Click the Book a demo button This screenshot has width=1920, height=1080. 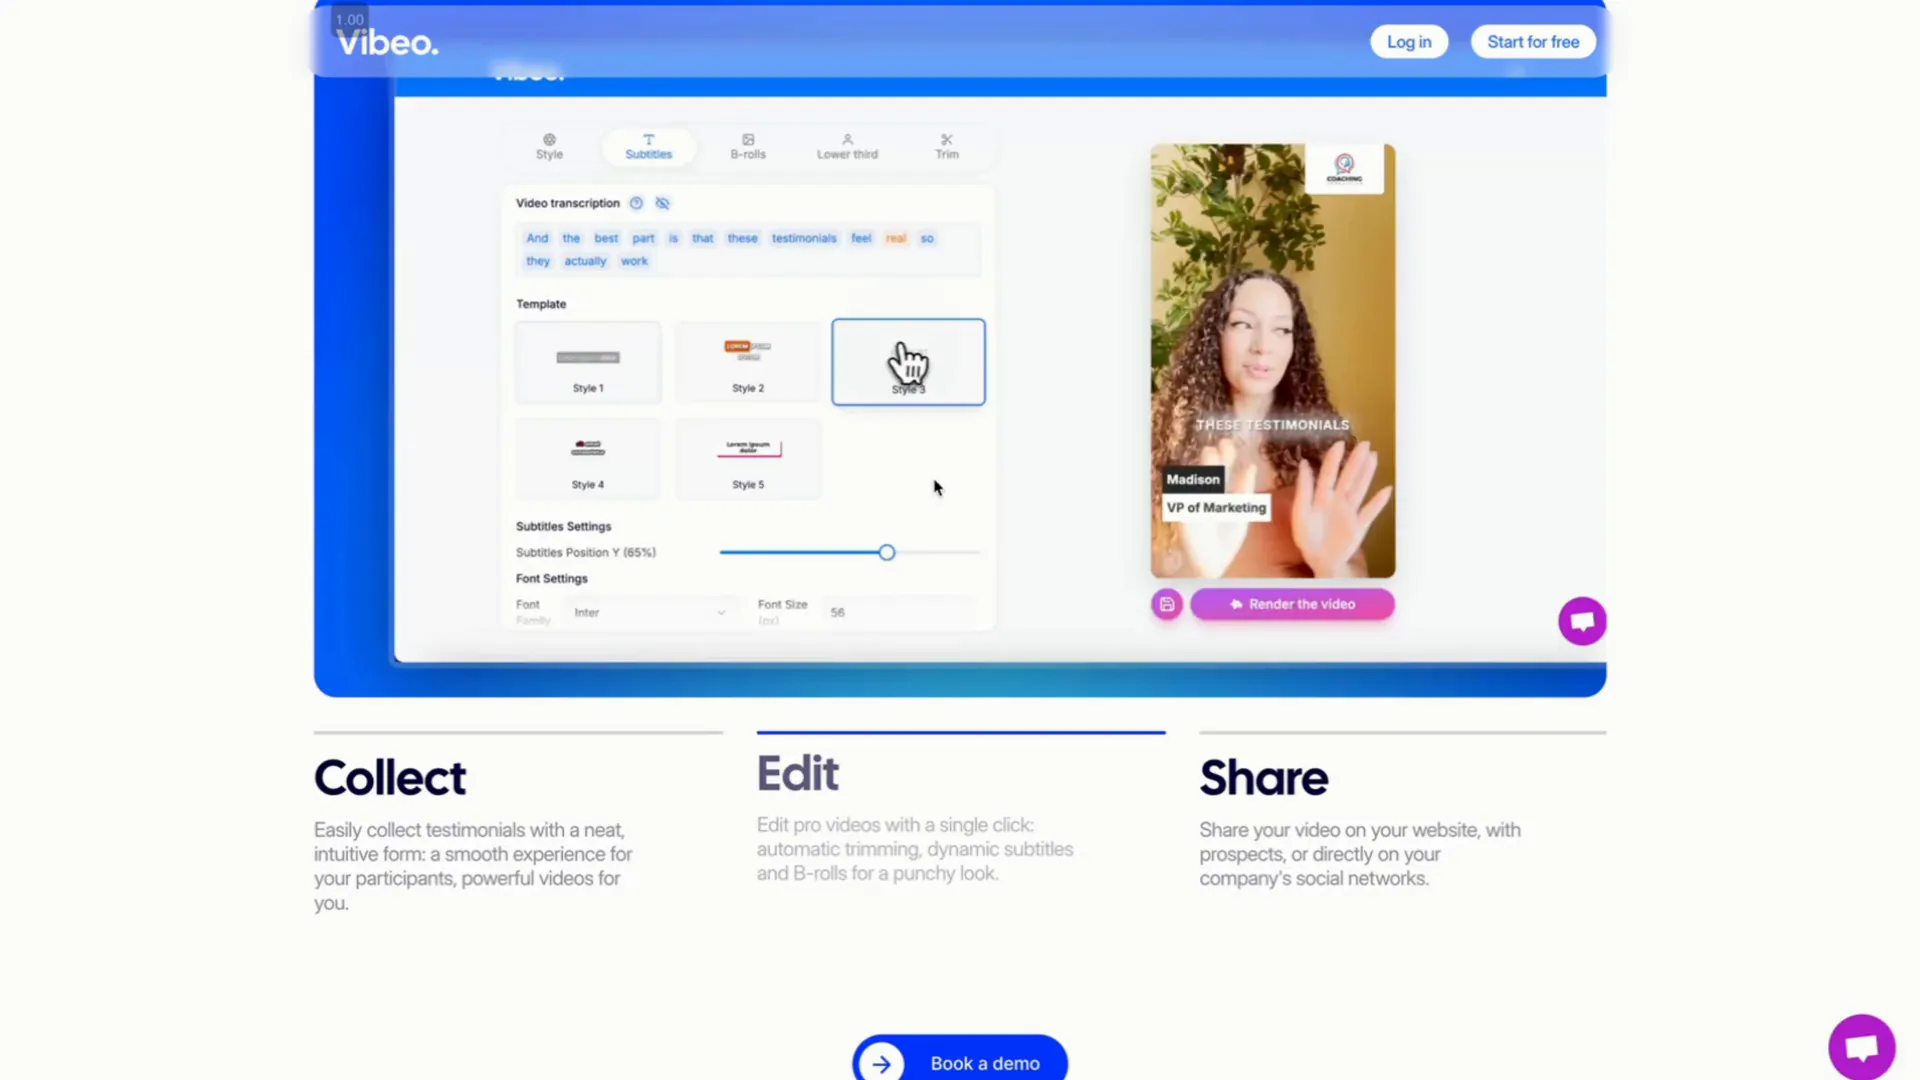tap(959, 1062)
